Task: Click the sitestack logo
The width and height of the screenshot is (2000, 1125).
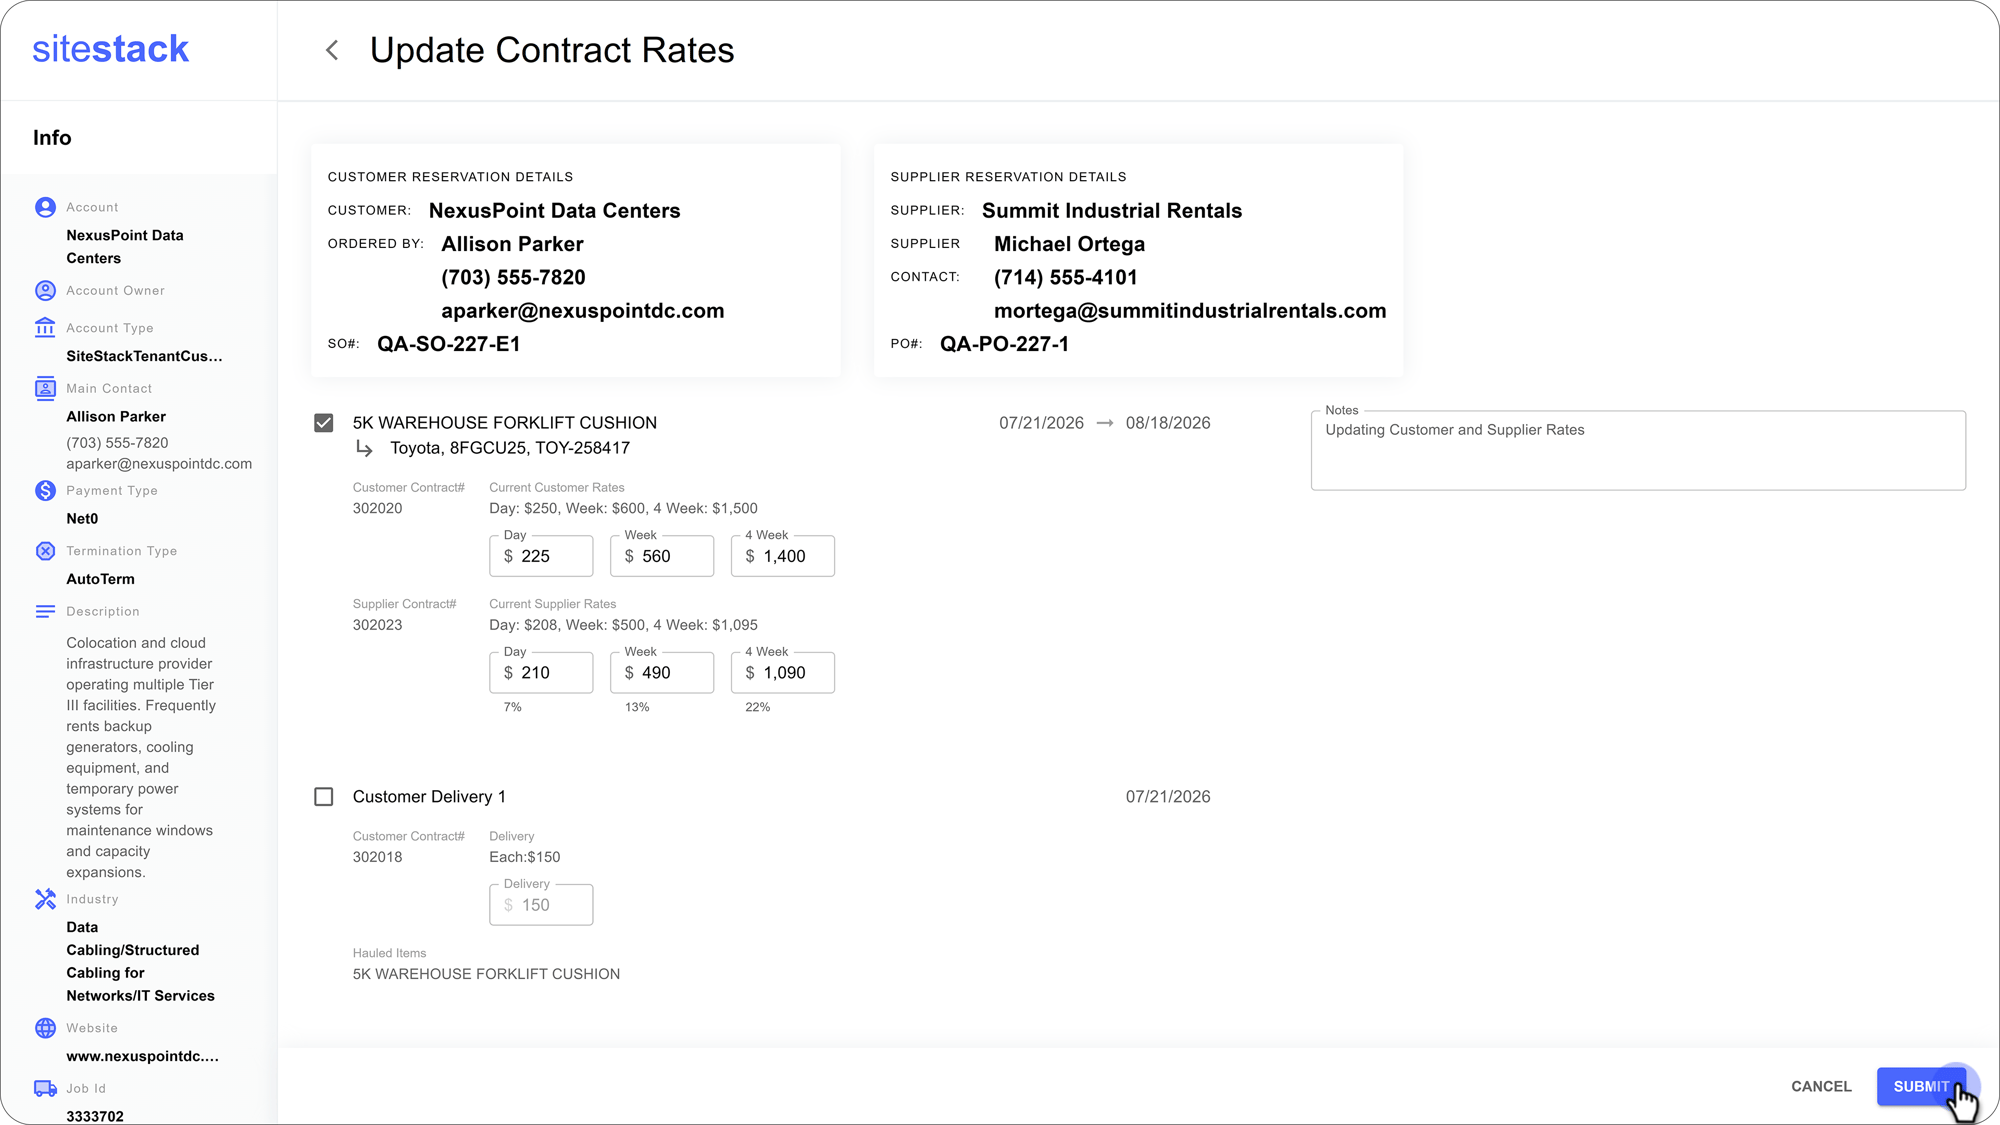Action: pos(110,49)
